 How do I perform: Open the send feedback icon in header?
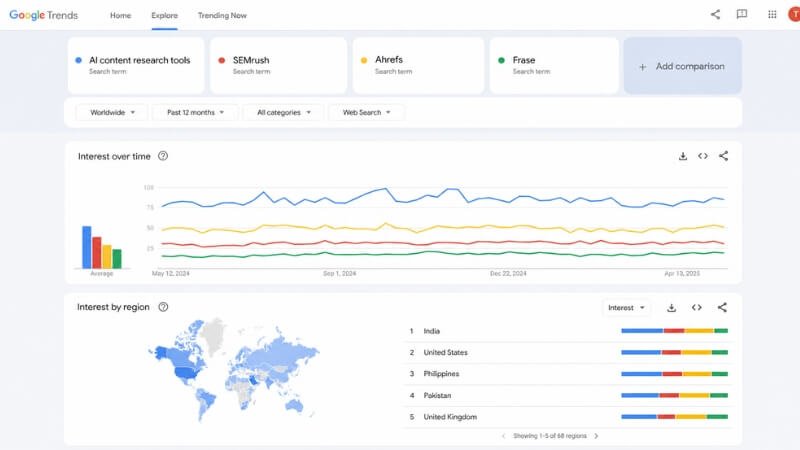pyautogui.click(x=742, y=14)
